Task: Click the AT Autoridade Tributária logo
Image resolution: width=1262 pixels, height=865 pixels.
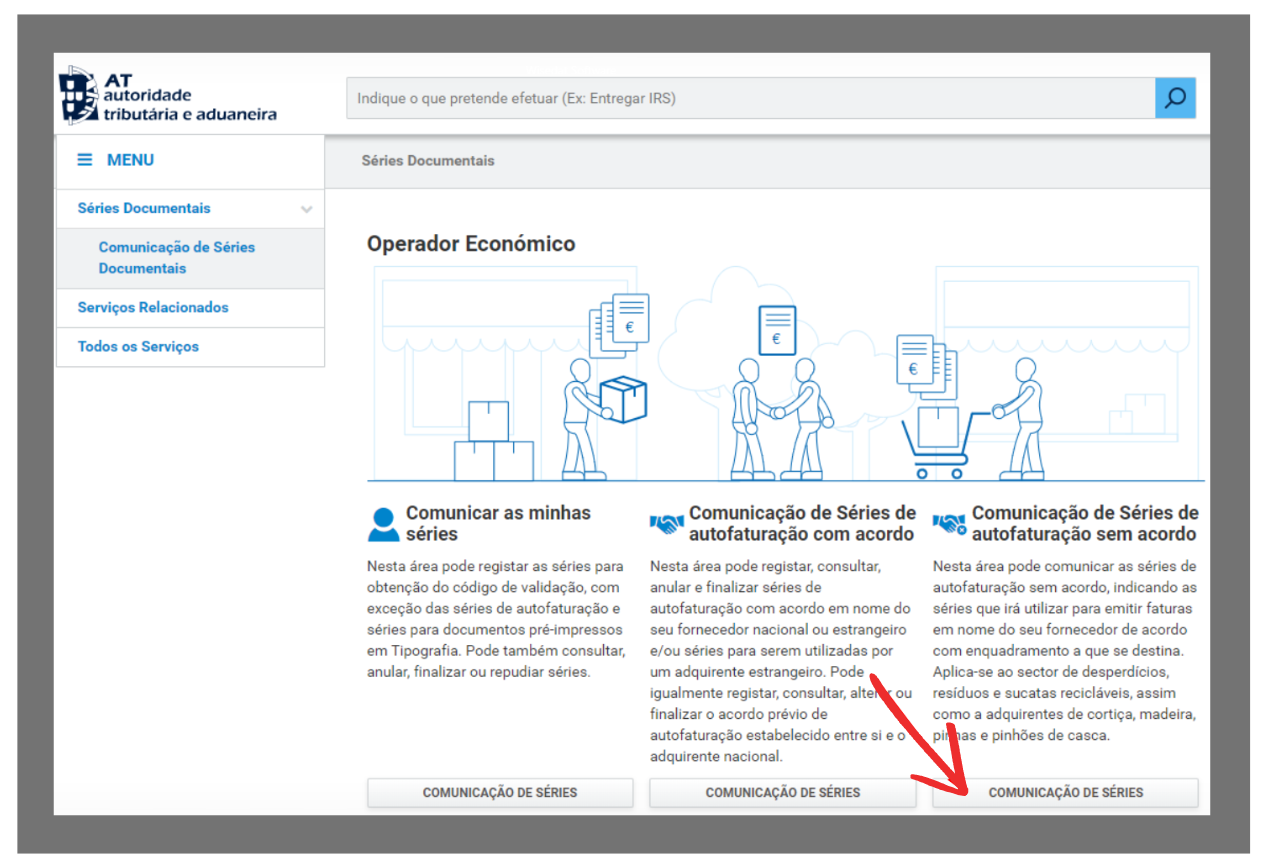Action: pyautogui.click(x=168, y=97)
